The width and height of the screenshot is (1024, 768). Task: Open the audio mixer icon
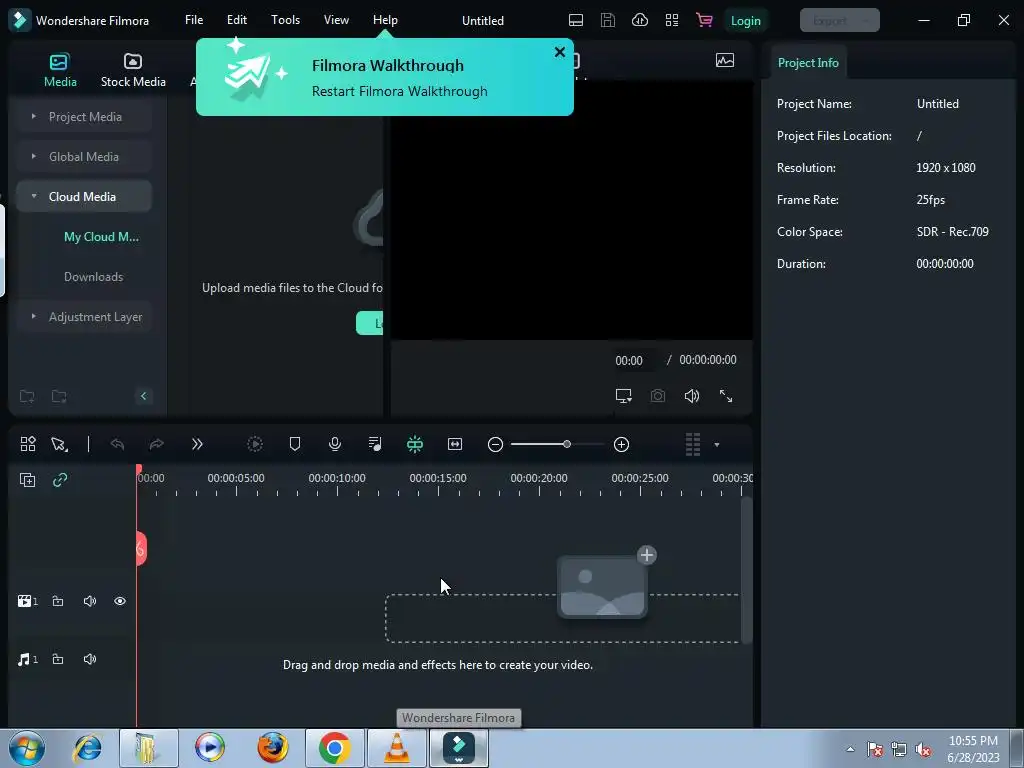click(375, 444)
